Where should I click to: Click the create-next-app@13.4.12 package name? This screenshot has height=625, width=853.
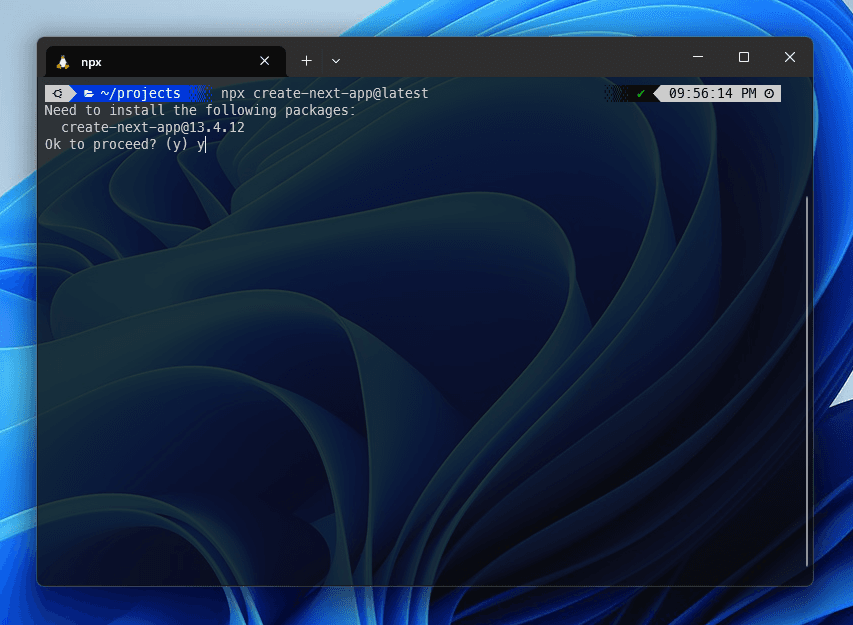(153, 127)
